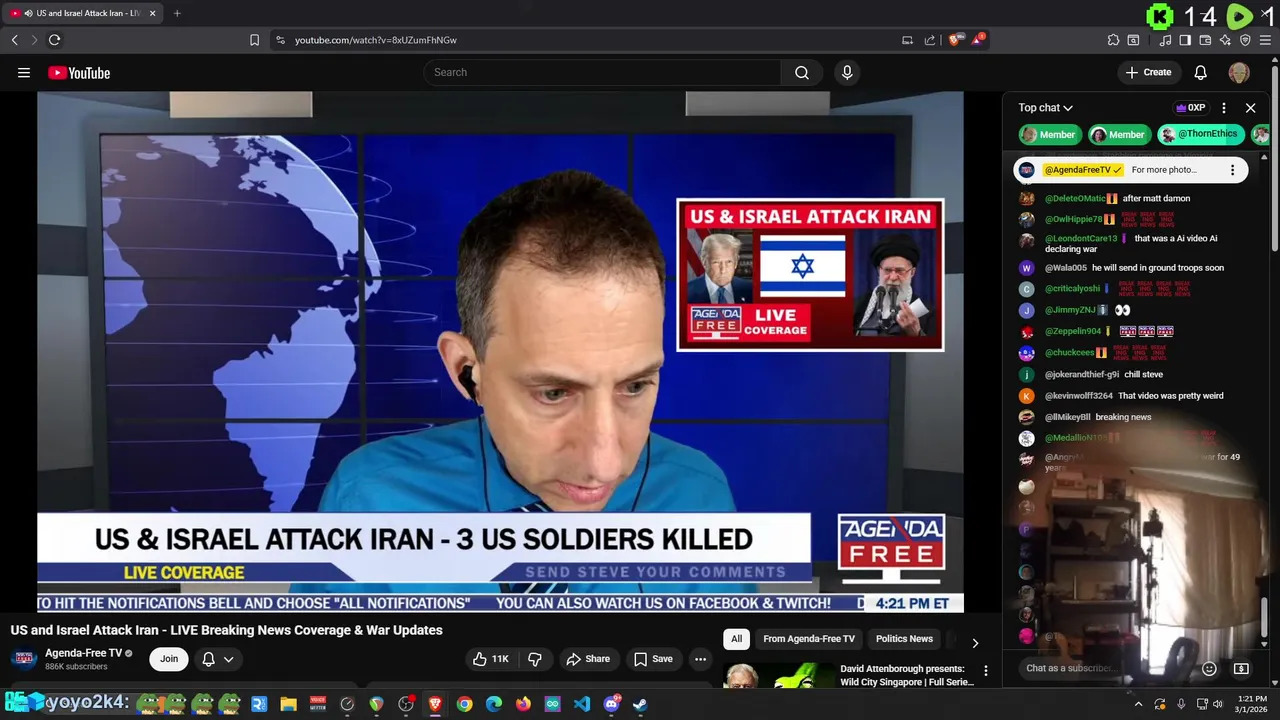Go back in browser history

click(x=14, y=40)
